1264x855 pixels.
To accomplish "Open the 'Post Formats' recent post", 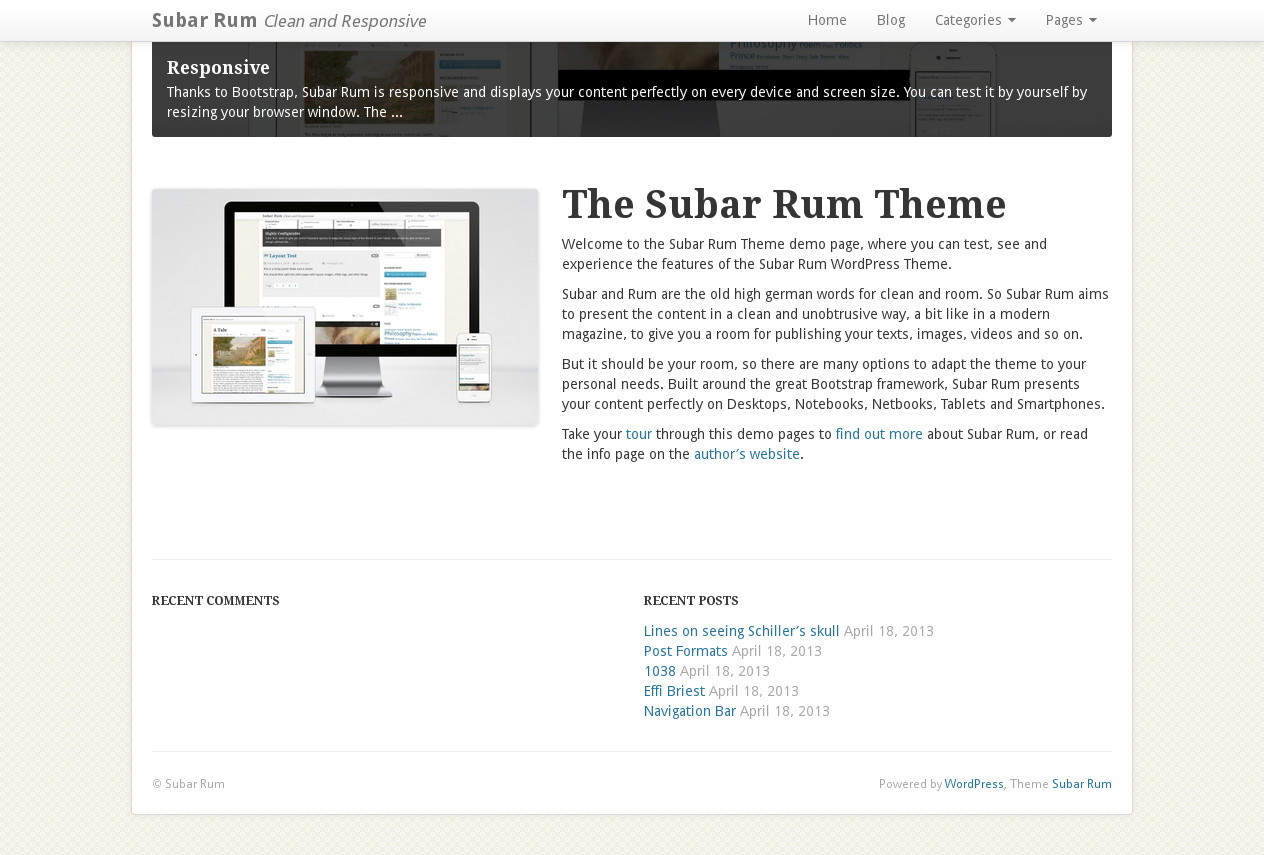I will pos(686,651).
